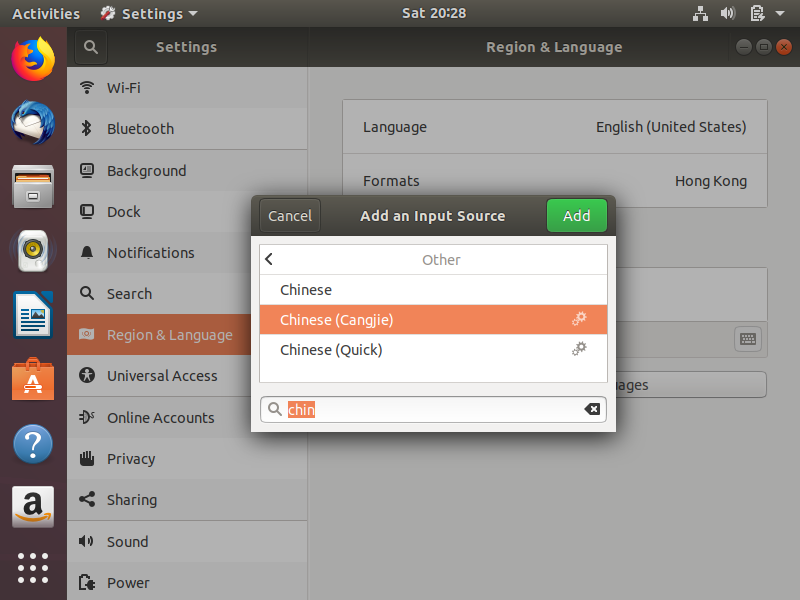Open Notifications settings
This screenshot has width=800, height=600.
(159, 253)
